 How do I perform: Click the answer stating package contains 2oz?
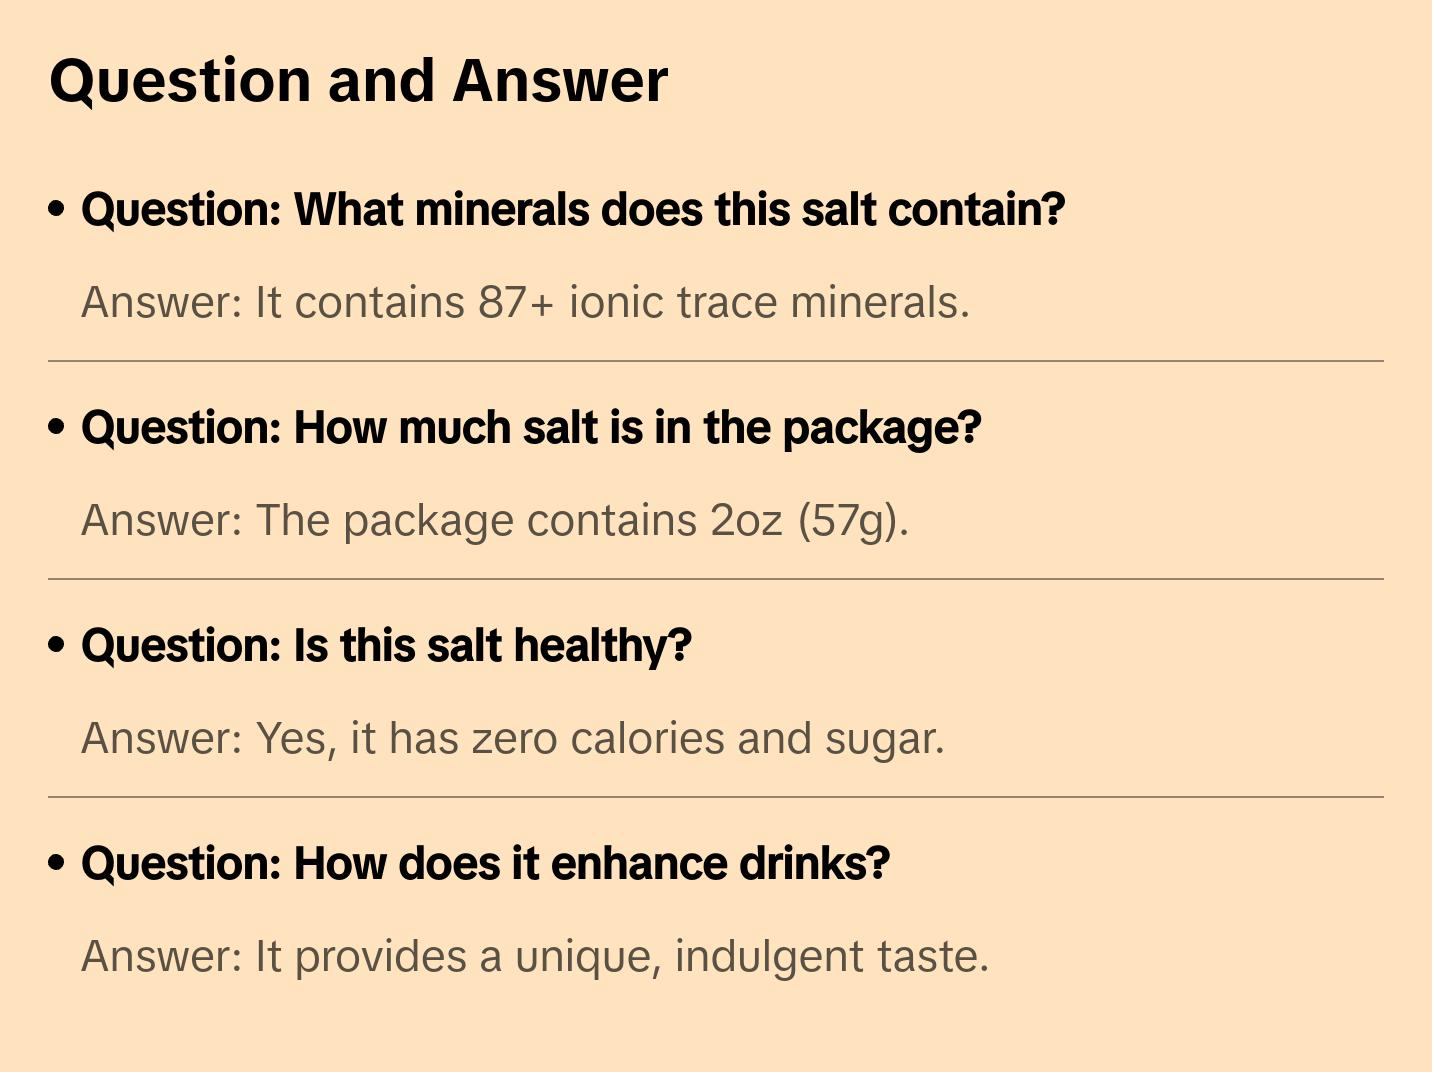click(x=494, y=520)
